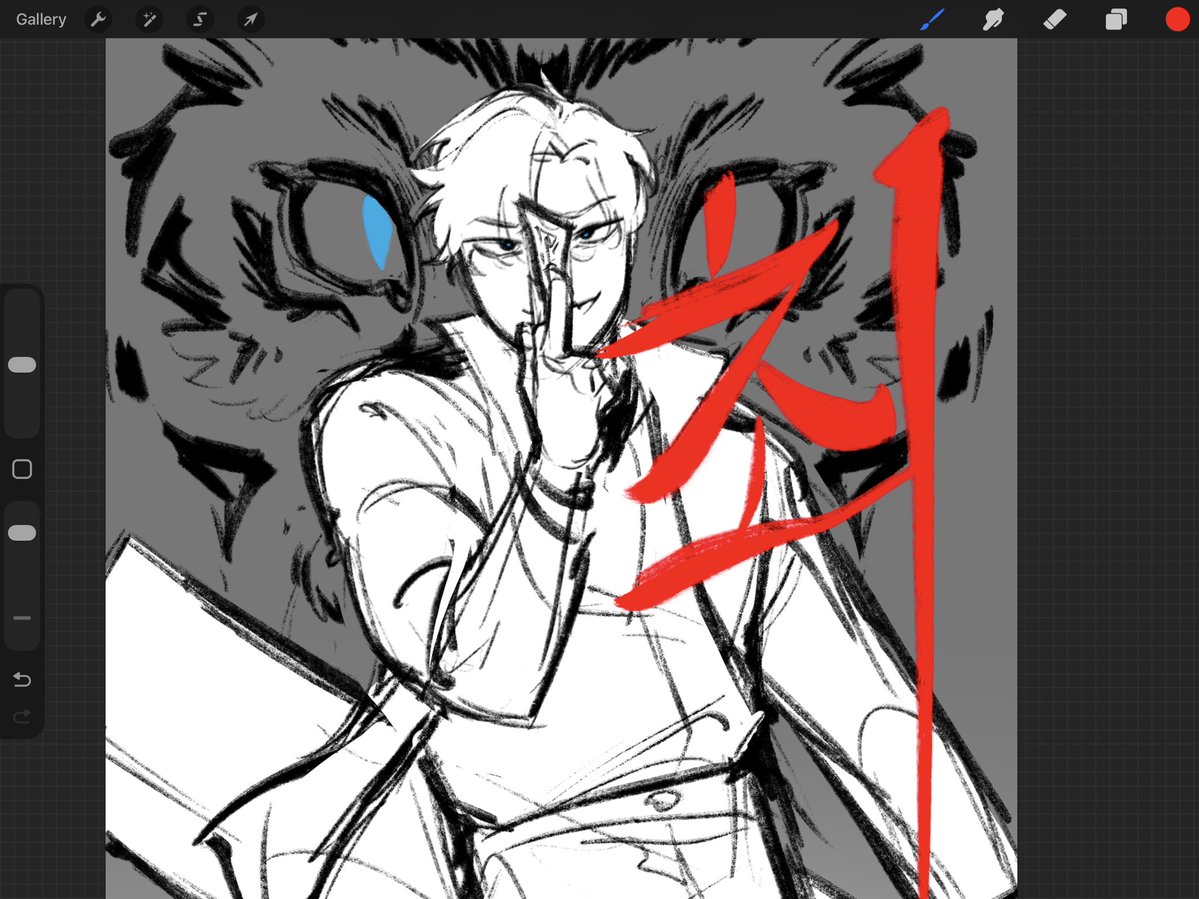The width and height of the screenshot is (1199, 899).
Task: Open the red color picker
Action: (x=1178, y=19)
